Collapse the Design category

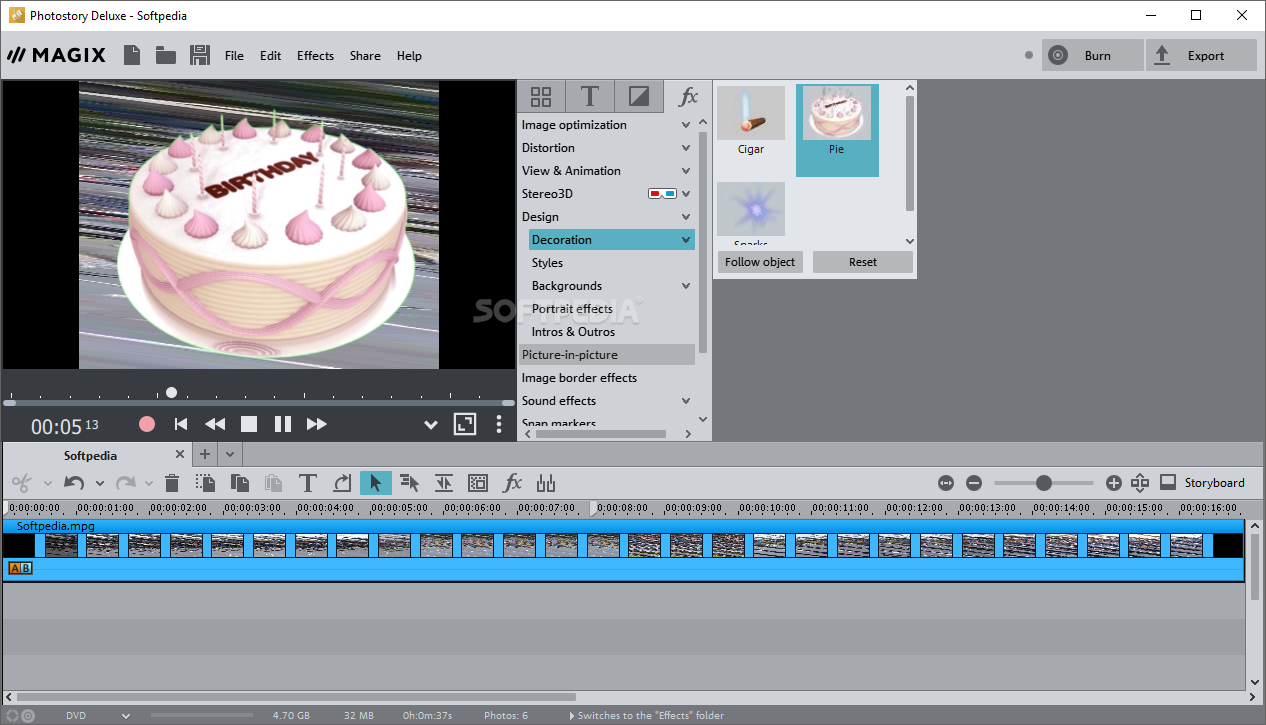point(686,217)
